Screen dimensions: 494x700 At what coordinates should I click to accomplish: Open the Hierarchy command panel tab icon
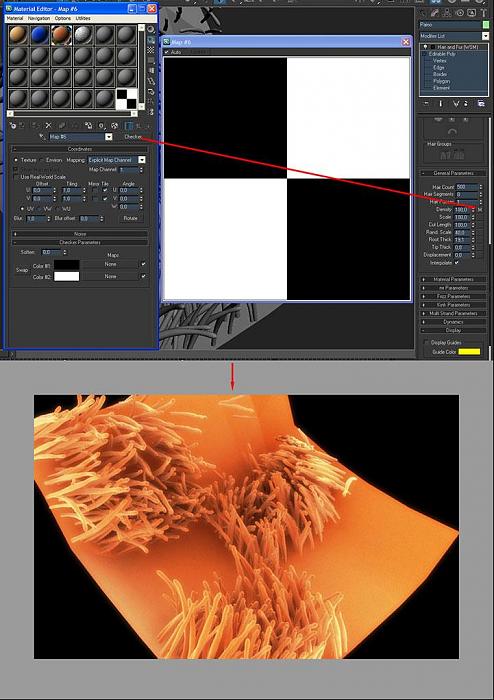[447, 12]
